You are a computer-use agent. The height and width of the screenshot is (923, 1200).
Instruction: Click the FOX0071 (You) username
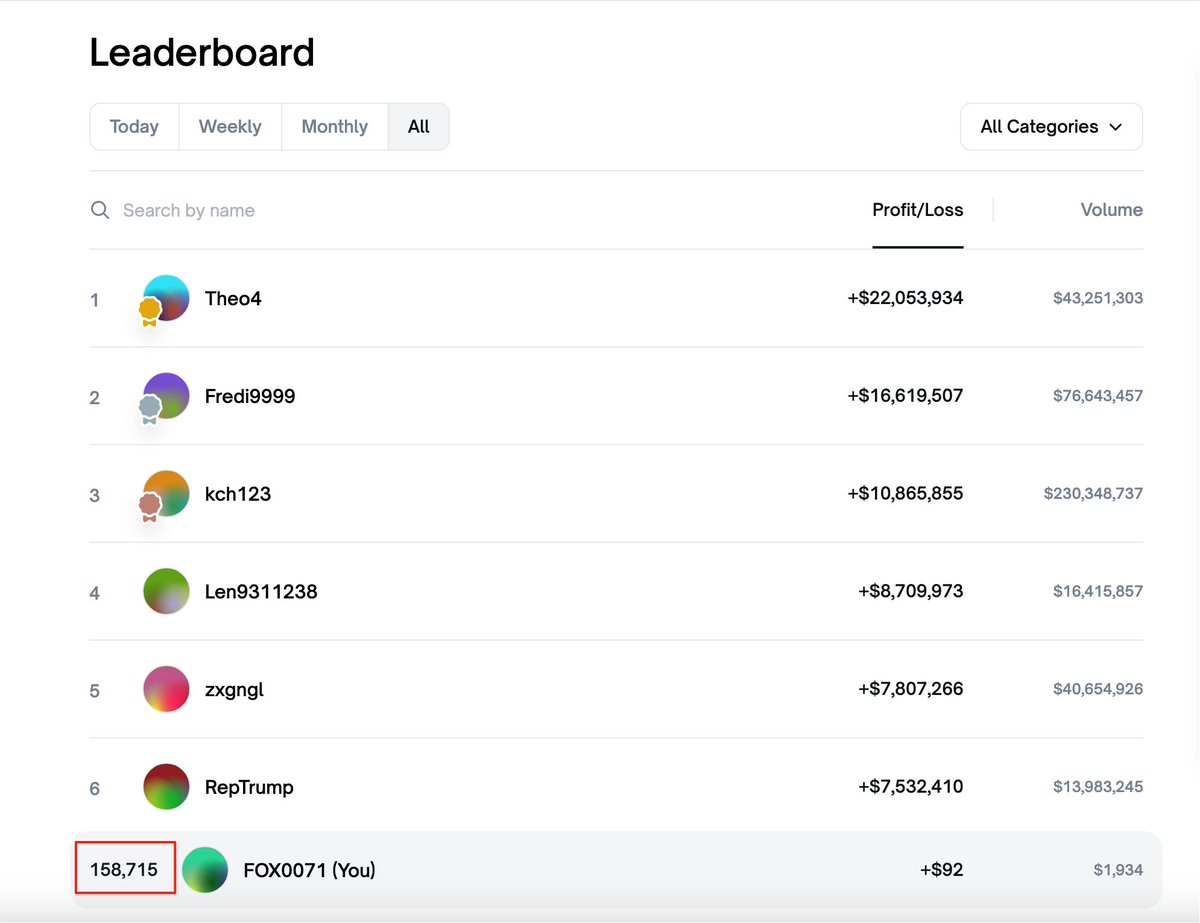point(309,870)
